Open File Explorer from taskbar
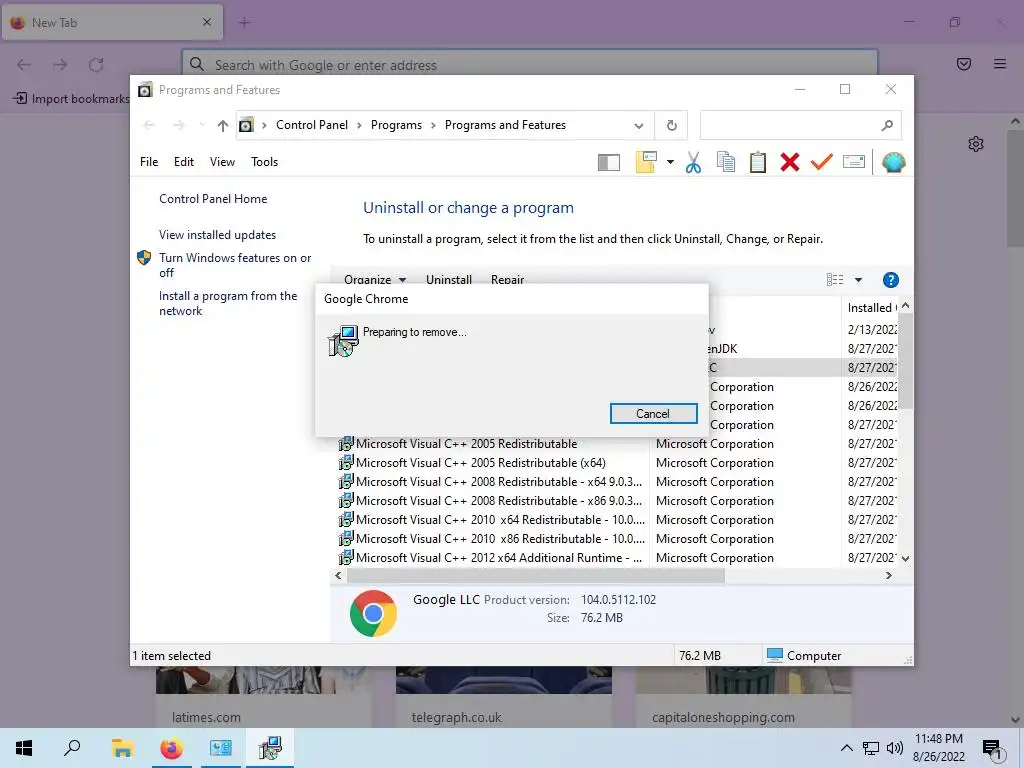Viewport: 1024px width, 768px height. [x=122, y=748]
